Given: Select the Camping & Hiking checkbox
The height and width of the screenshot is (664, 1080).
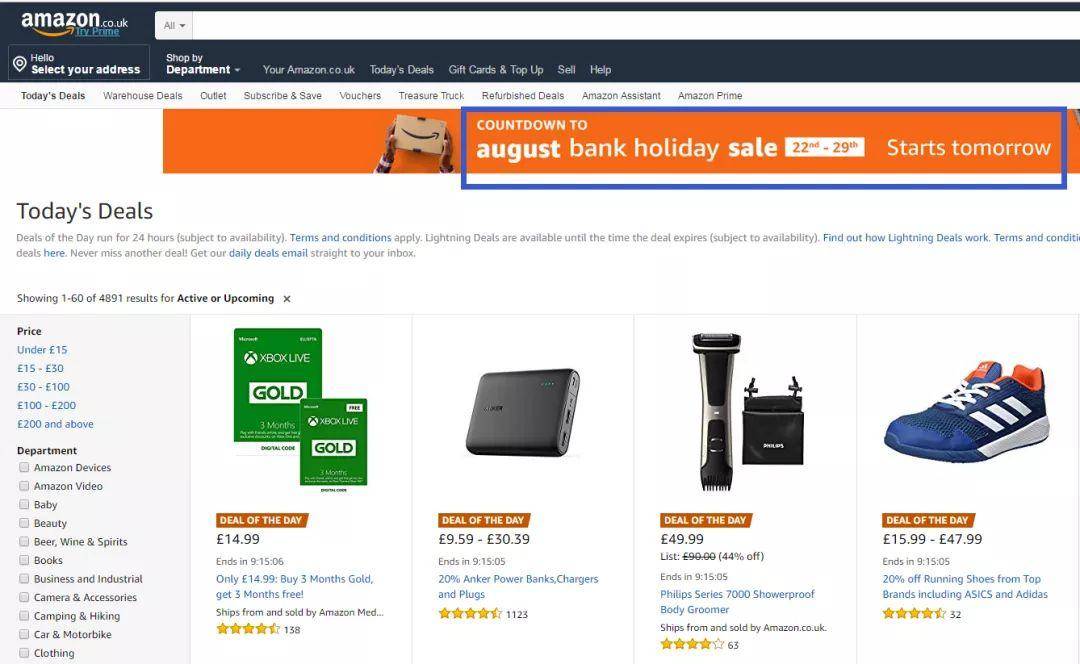Looking at the screenshot, I should (x=24, y=616).
